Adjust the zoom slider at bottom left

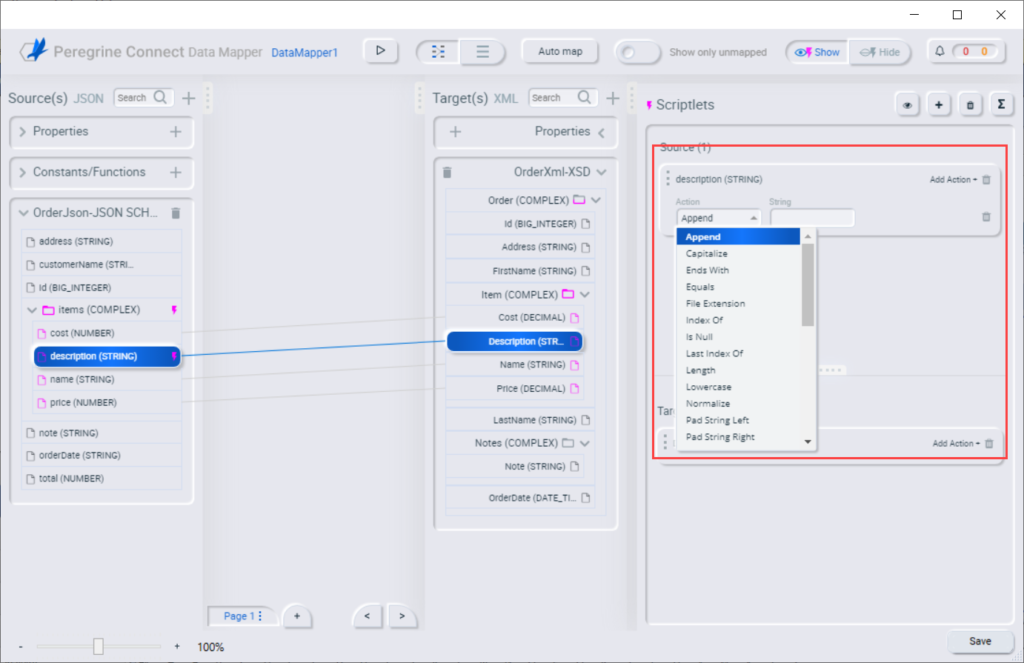pos(97,646)
